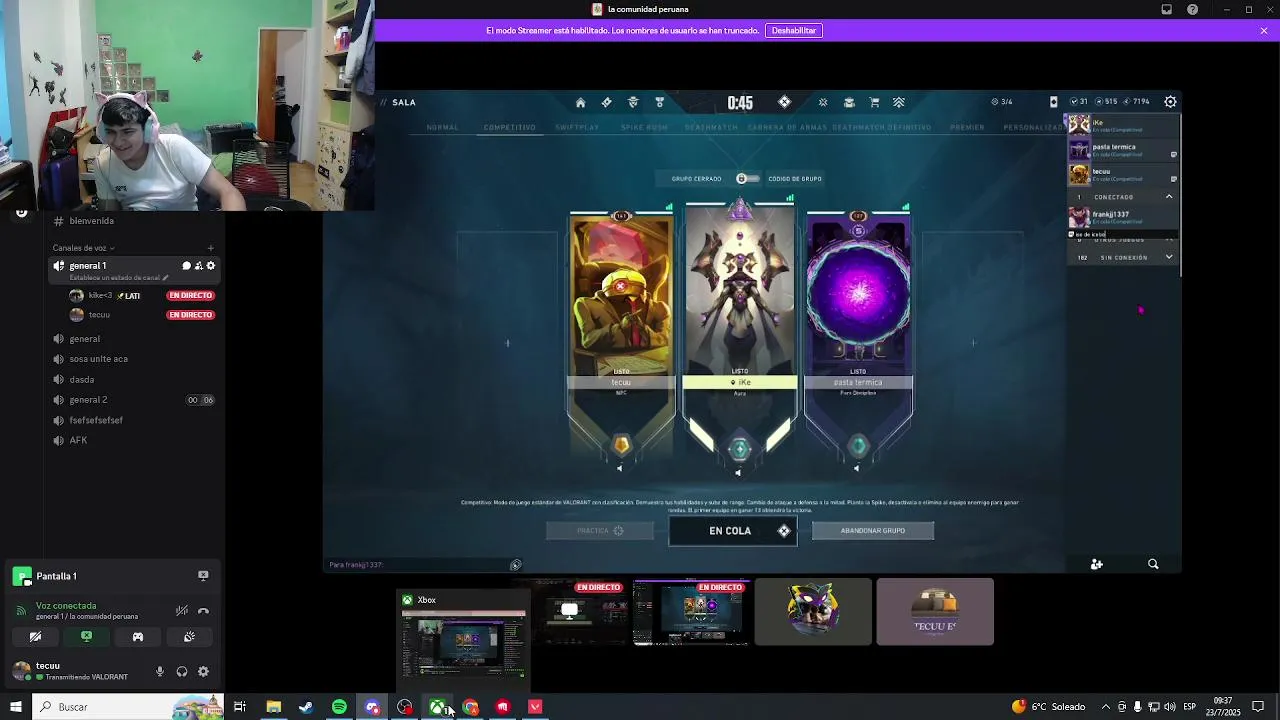The width and height of the screenshot is (1280, 720).
Task: Open Discord soundboard icon
Action: tap(189, 637)
